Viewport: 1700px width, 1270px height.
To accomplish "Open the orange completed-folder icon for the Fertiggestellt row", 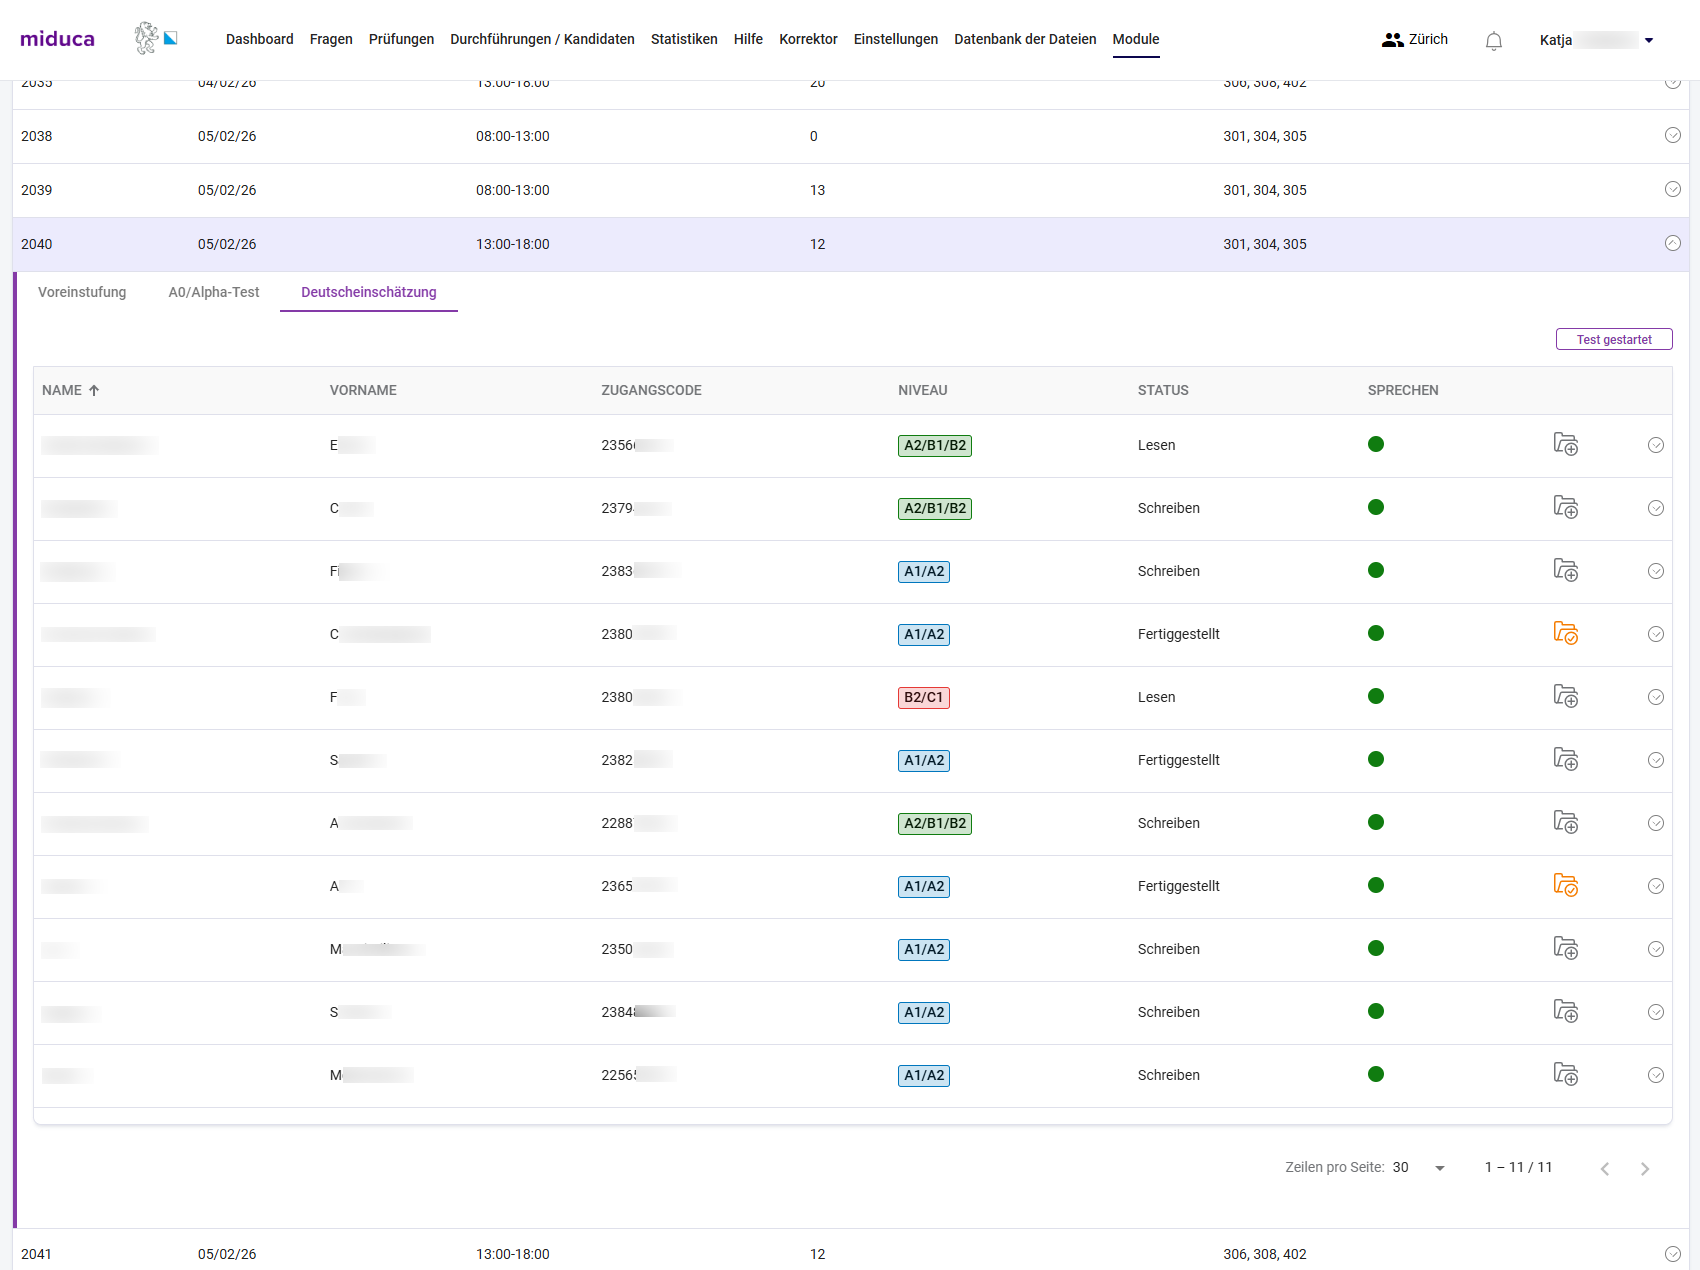I will click(x=1566, y=633).
